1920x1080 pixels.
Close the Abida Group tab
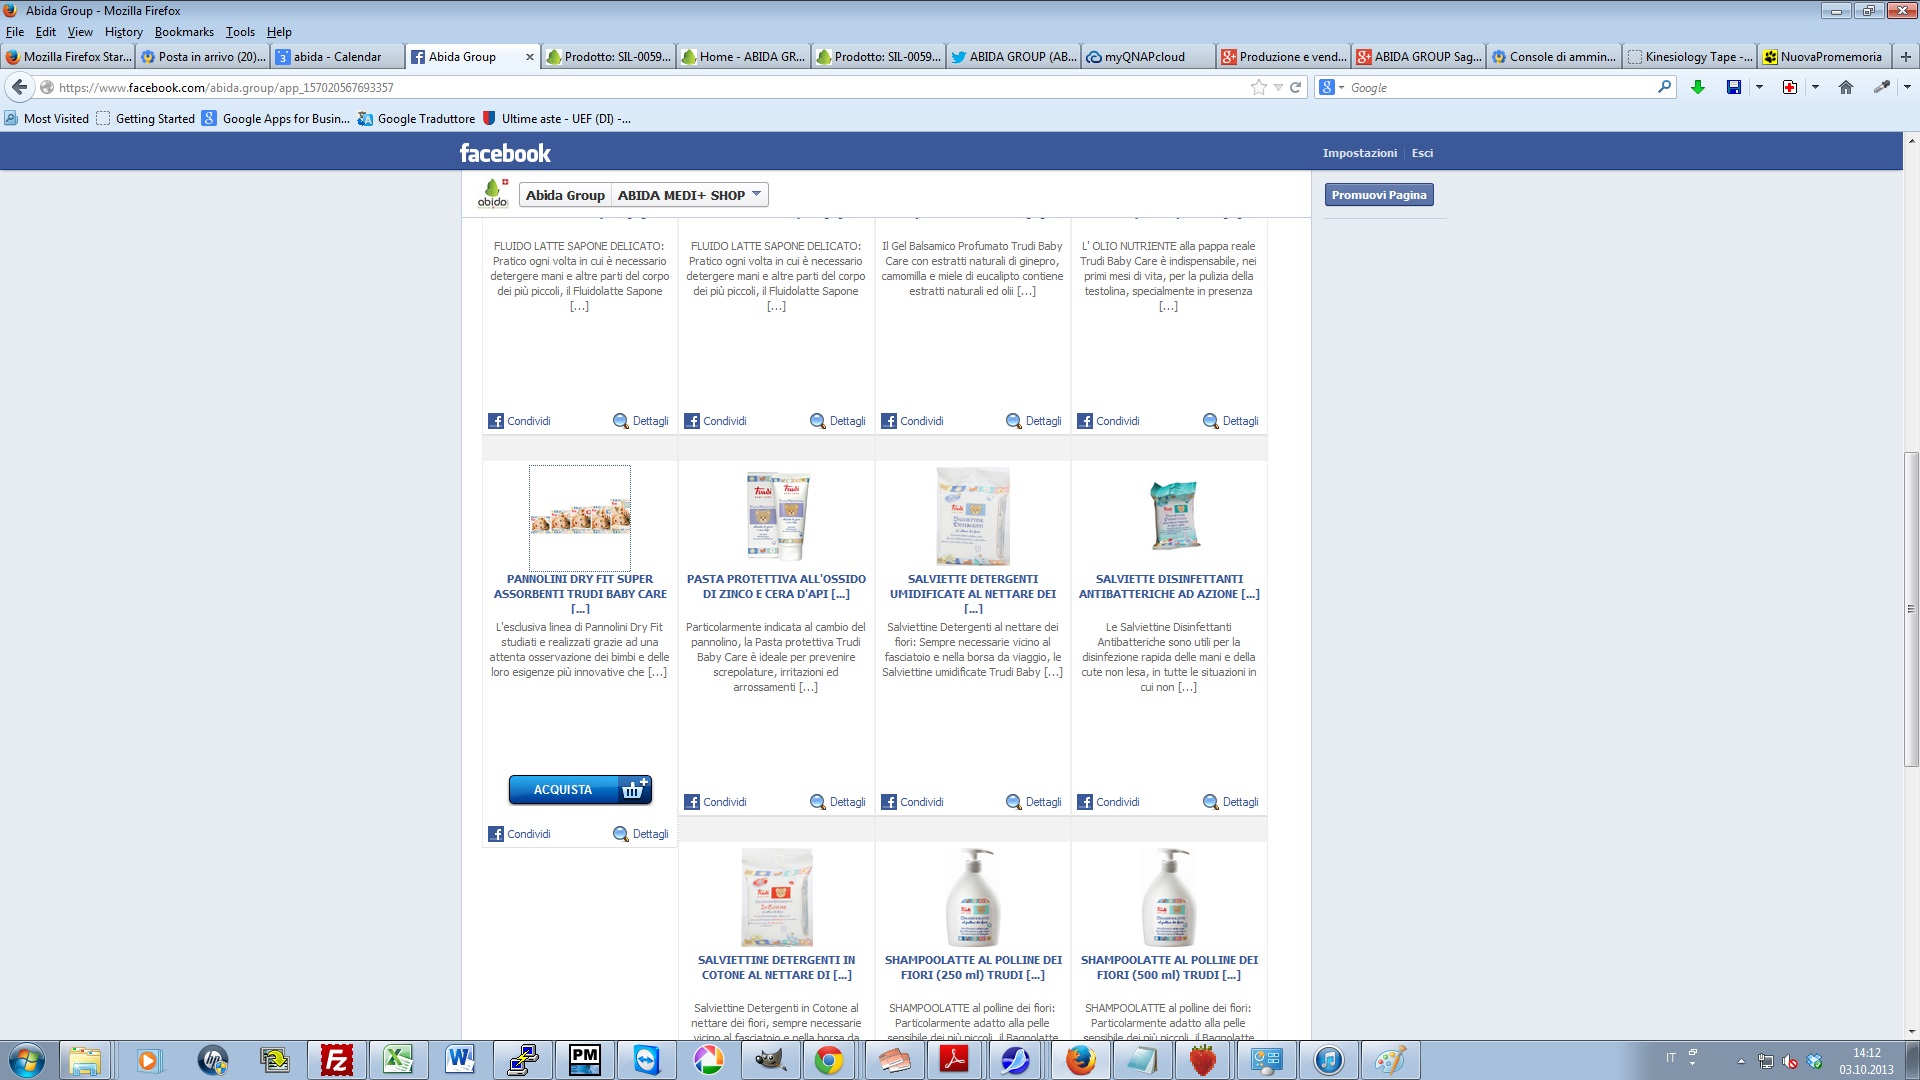click(x=529, y=57)
